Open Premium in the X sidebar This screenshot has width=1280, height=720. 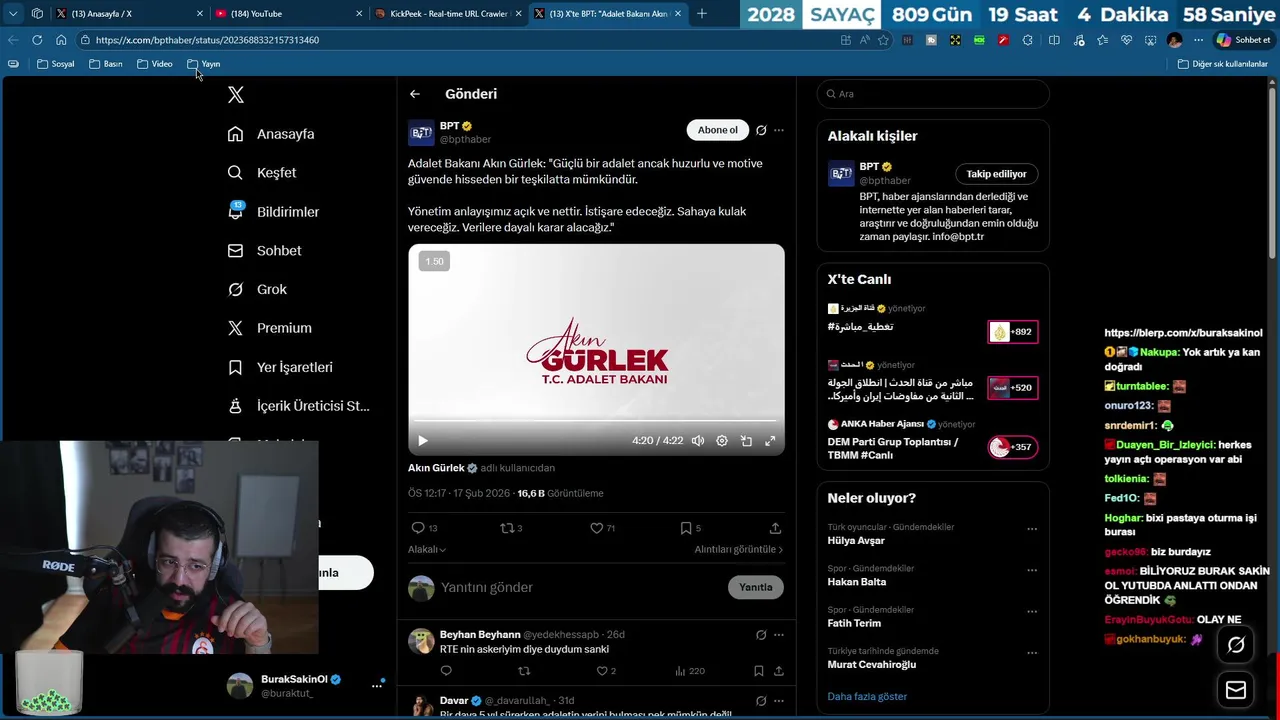269,328
